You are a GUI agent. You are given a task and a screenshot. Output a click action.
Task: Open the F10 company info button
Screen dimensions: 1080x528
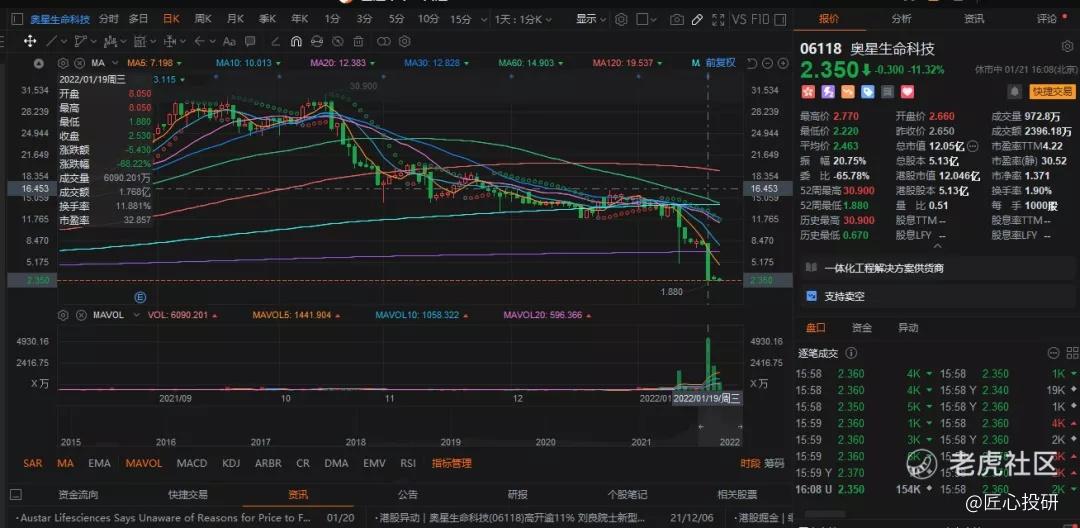760,19
